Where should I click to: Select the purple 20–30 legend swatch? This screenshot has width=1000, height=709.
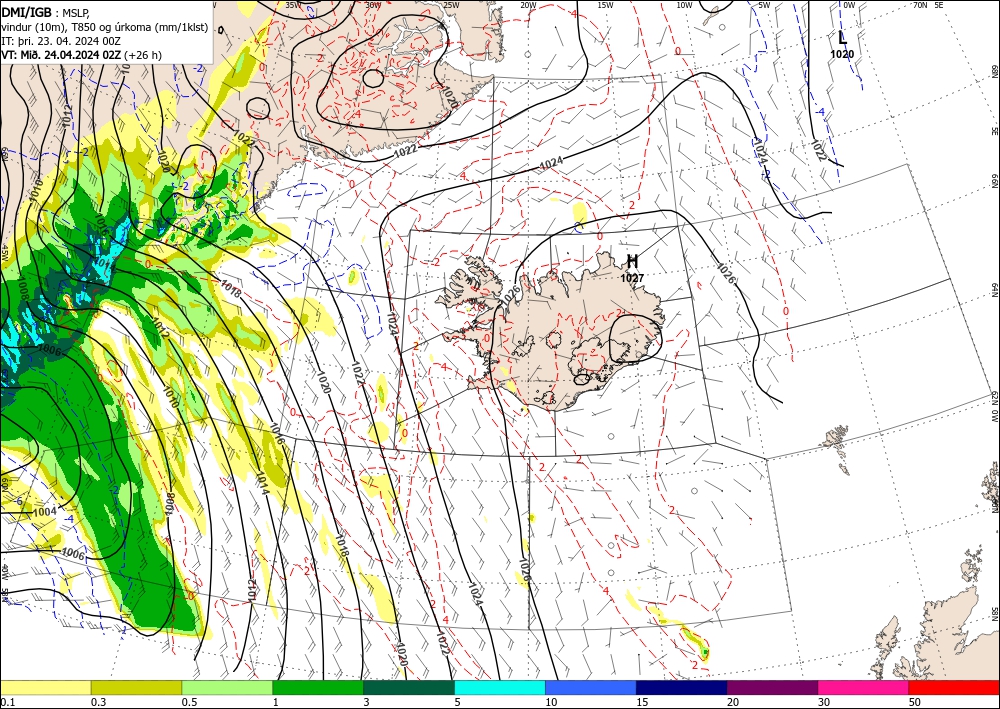tap(772, 687)
